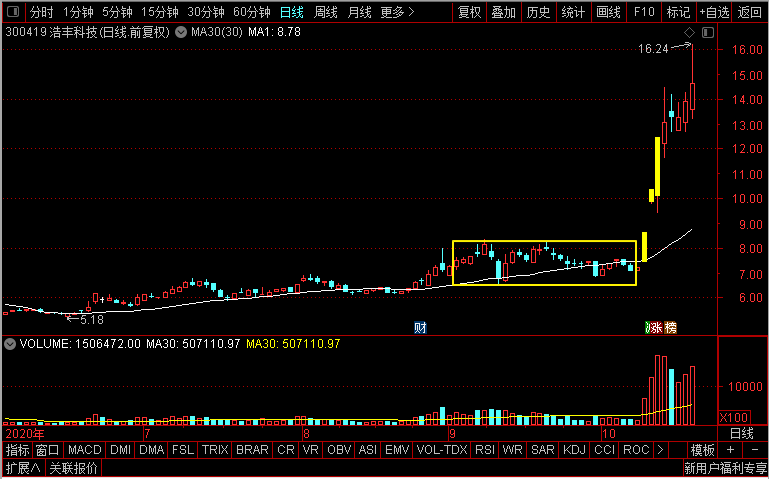770x479 pixels.
Task: Toggle 标记 markers on the chart
Action: tap(678, 13)
